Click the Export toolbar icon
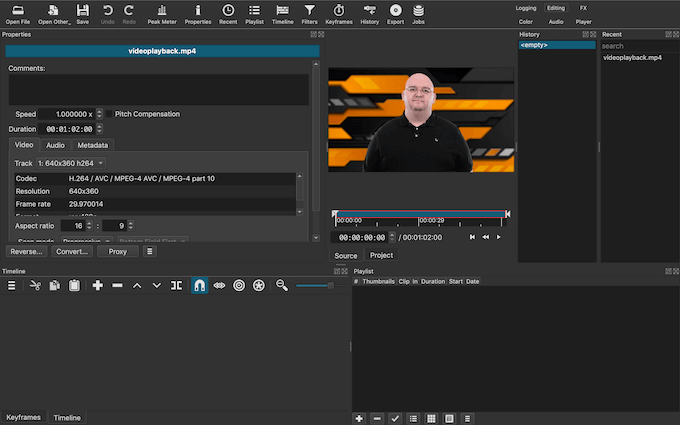The image size is (680, 425). click(x=395, y=13)
